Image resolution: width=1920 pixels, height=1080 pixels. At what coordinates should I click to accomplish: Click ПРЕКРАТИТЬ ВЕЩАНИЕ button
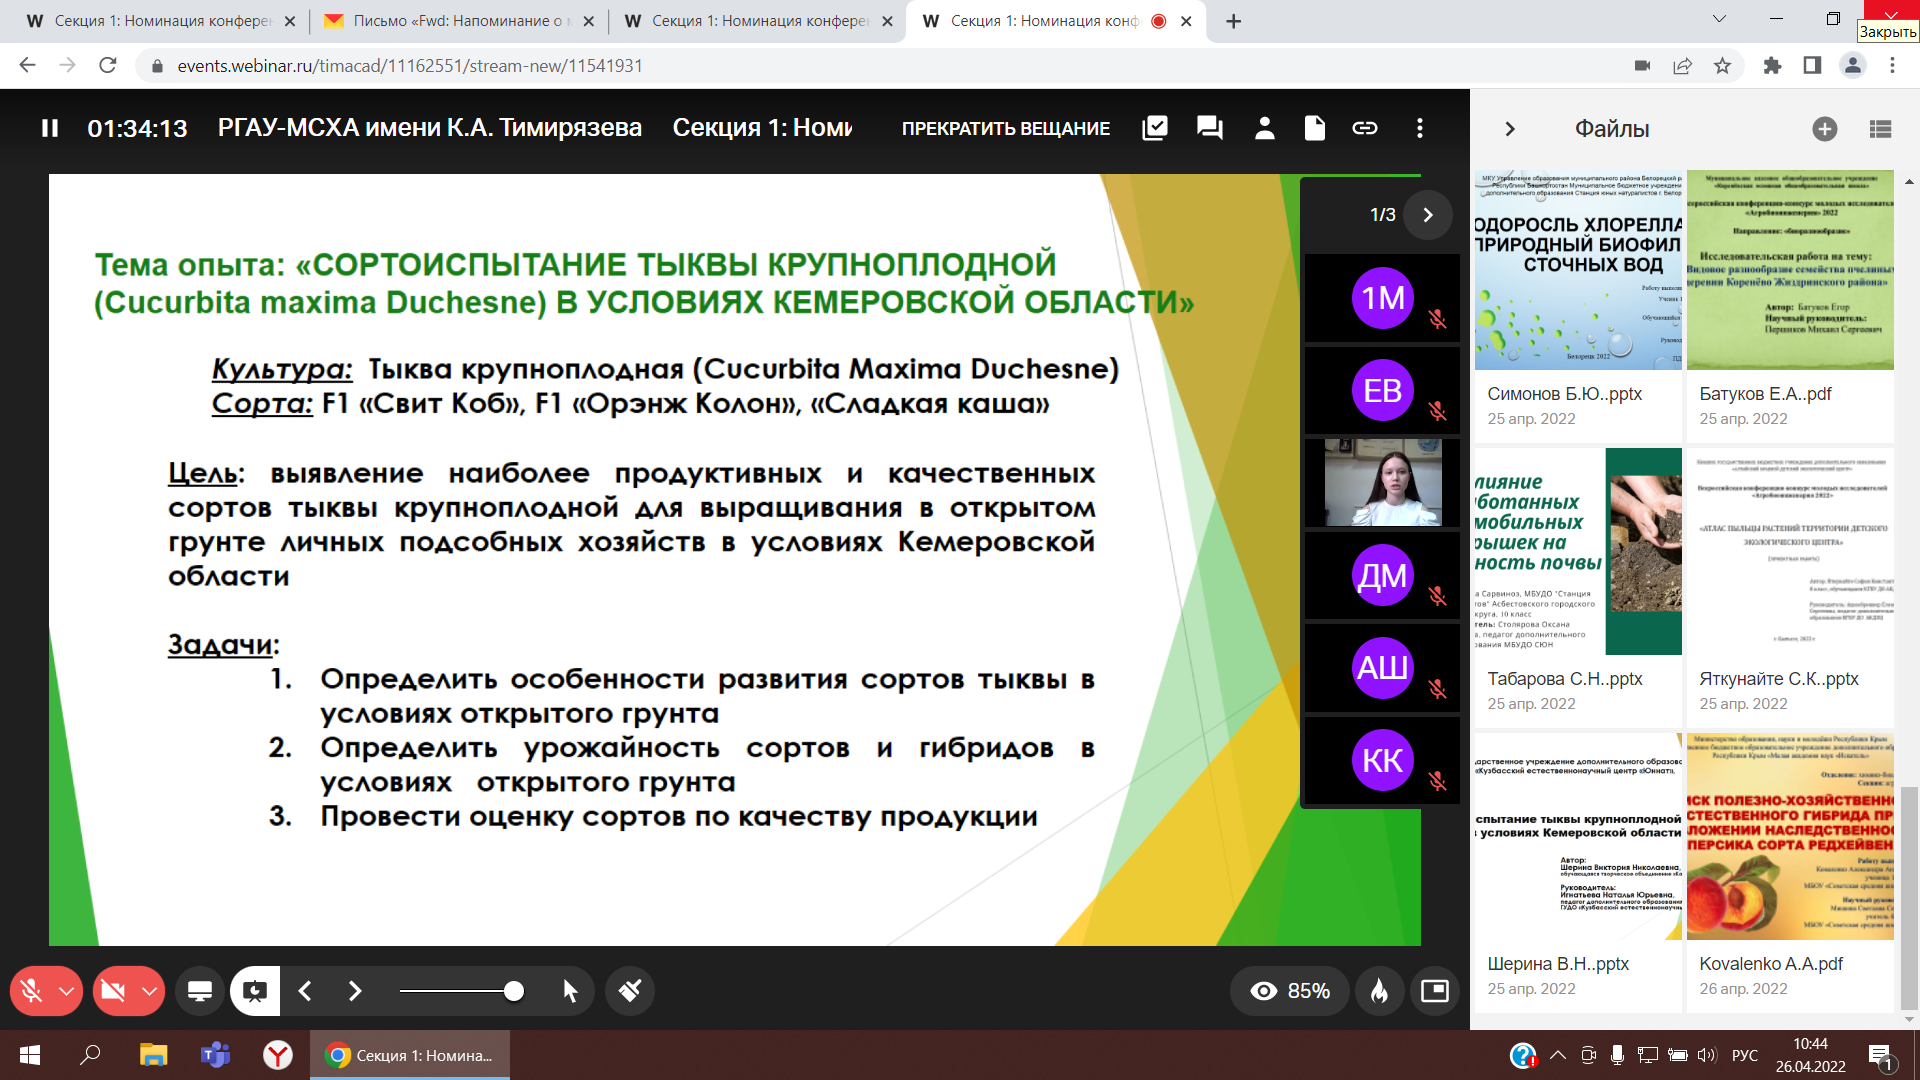pyautogui.click(x=1005, y=128)
